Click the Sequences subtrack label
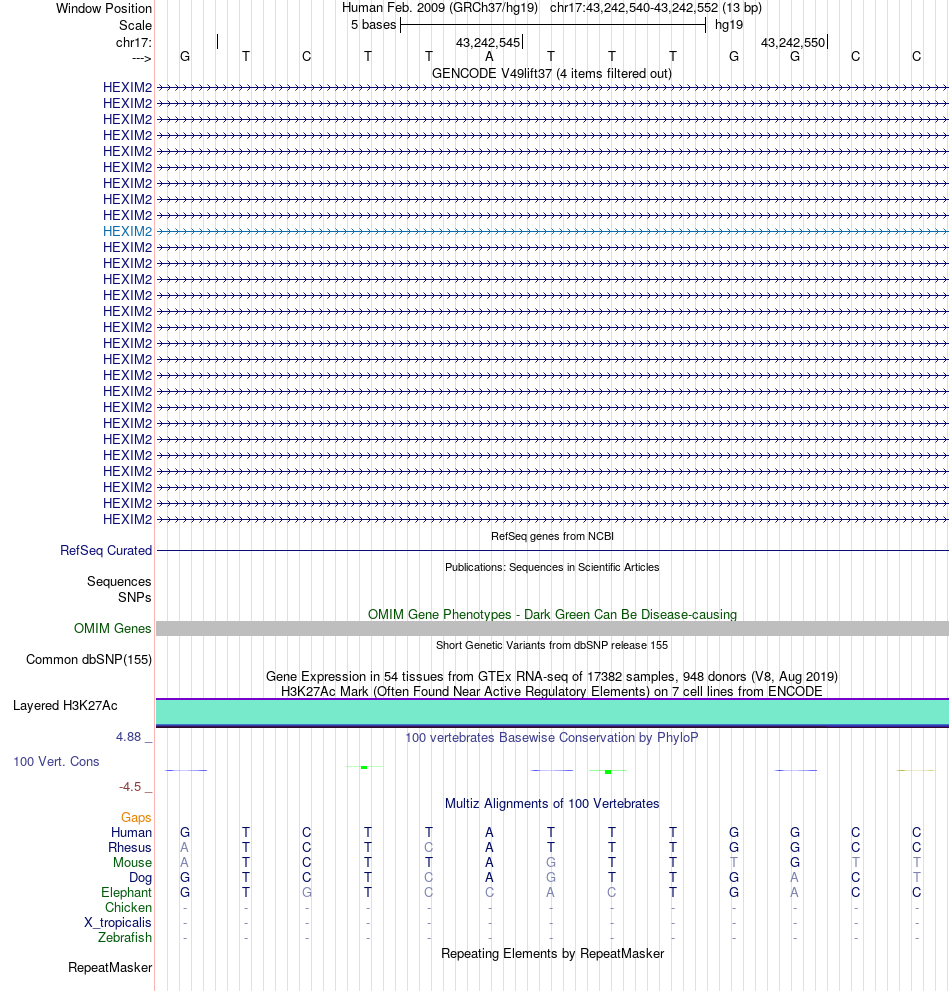Viewport: 950px width, 991px height. [x=119, y=581]
